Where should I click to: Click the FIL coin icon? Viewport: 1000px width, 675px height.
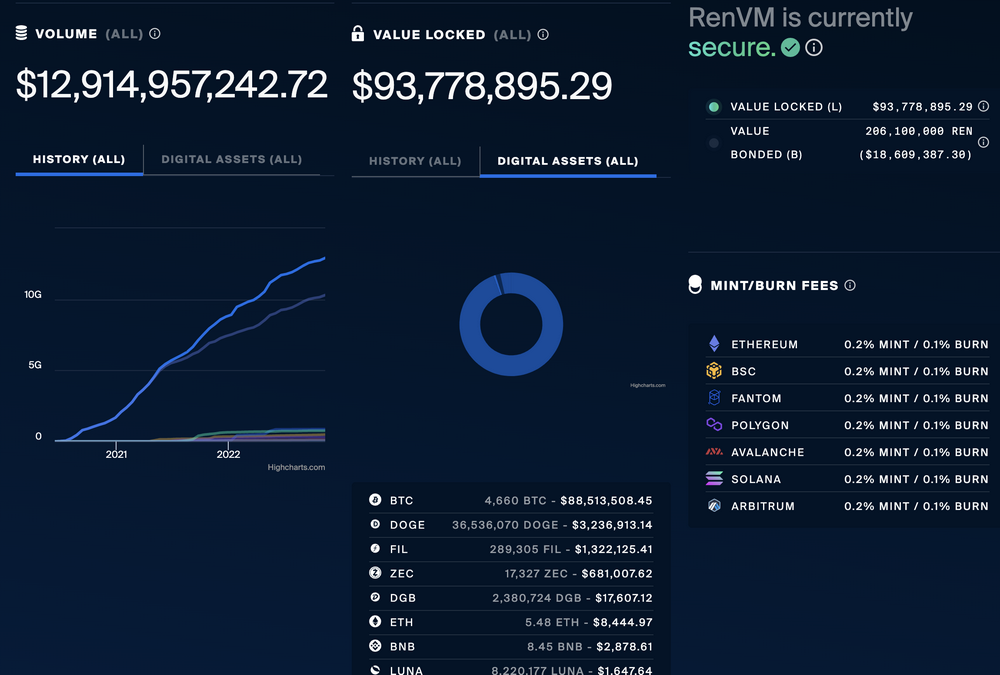(375, 548)
